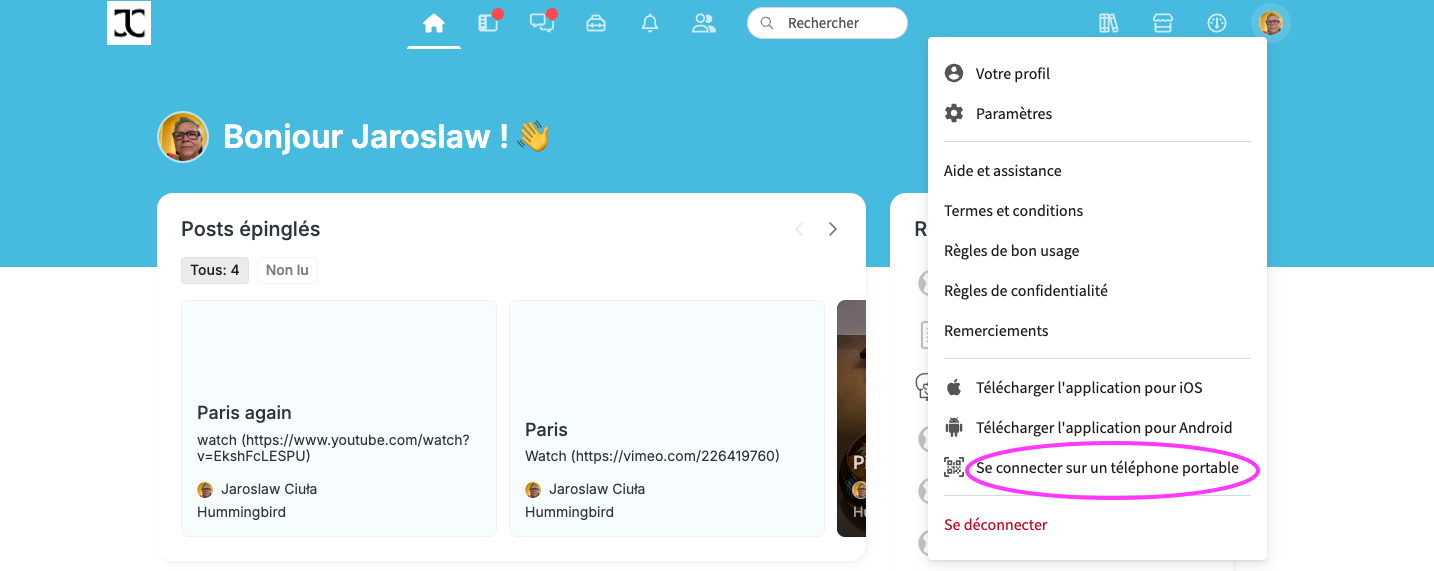Screen dimensions: 1434x571
Task: Show next pinned posts with right chevron
Action: click(832, 229)
